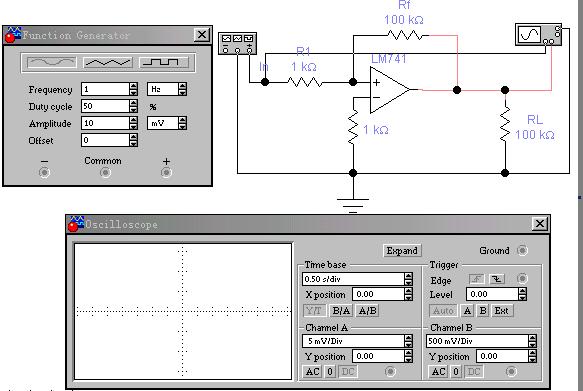Click the function generator Common terminal
583x391 pixels.
pyautogui.click(x=105, y=172)
